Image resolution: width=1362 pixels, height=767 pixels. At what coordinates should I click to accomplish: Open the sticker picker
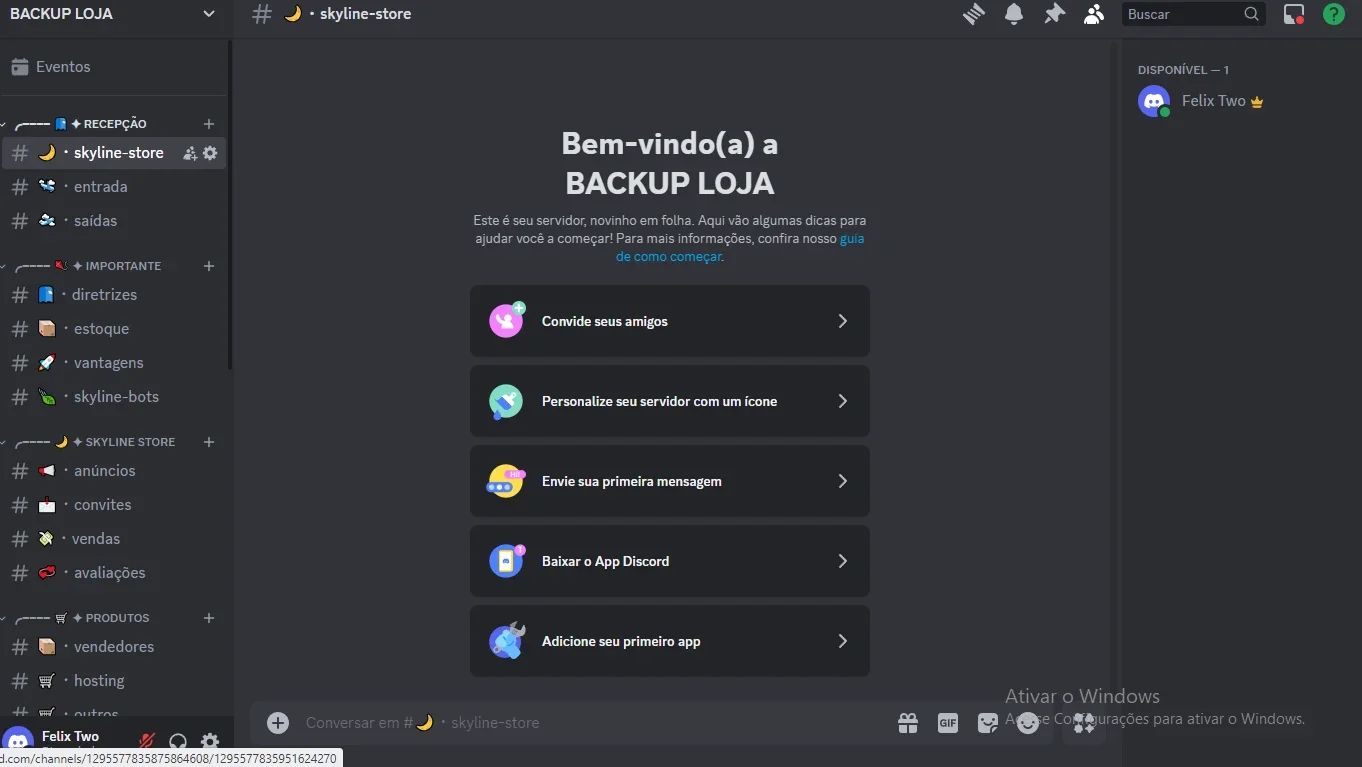pos(988,723)
